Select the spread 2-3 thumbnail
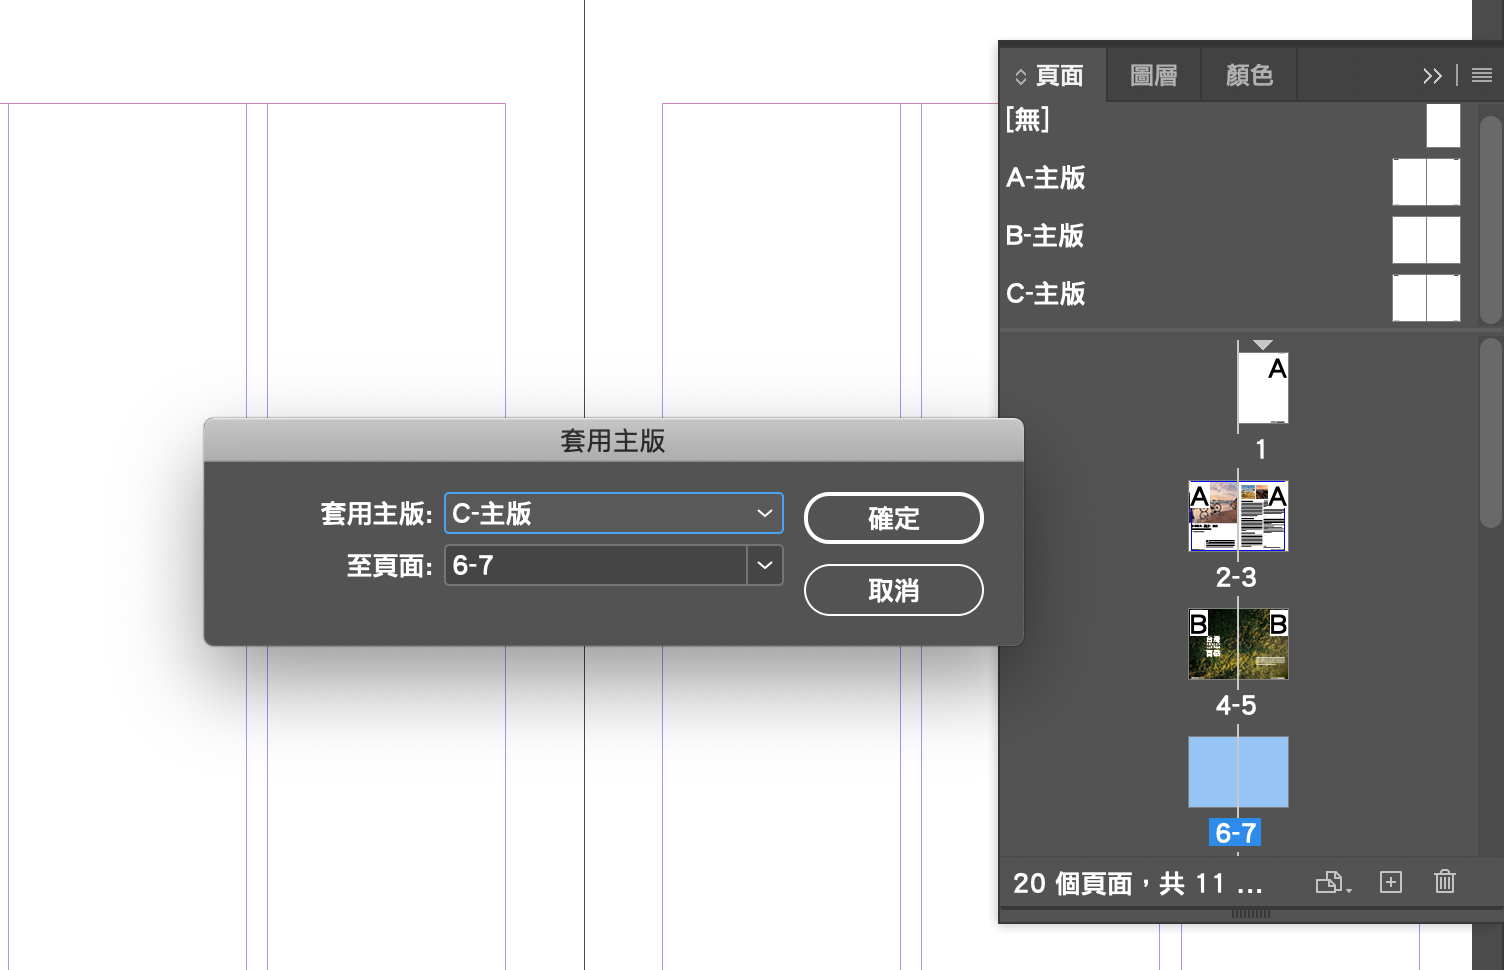Screen dimensions: 1504x970 click(x=1238, y=516)
